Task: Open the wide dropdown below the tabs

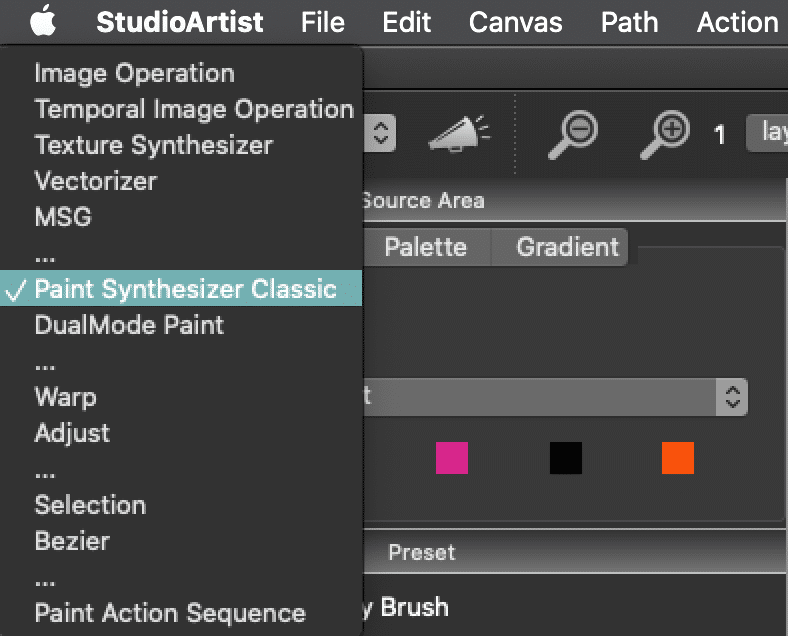Action: tap(555, 397)
